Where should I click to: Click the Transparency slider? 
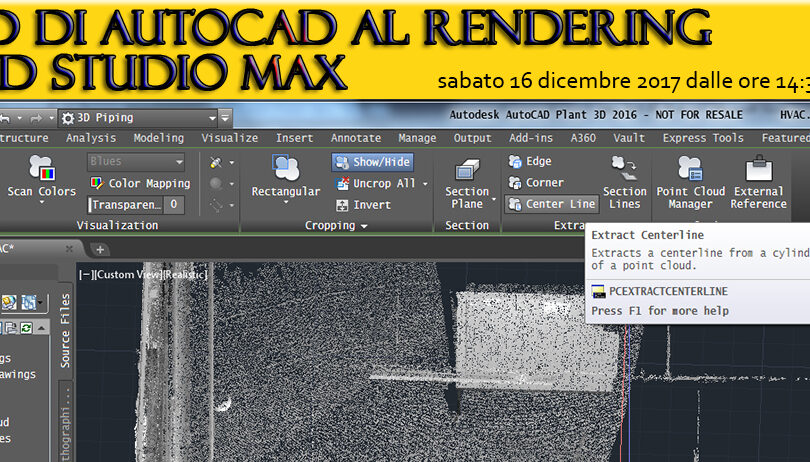pos(126,205)
